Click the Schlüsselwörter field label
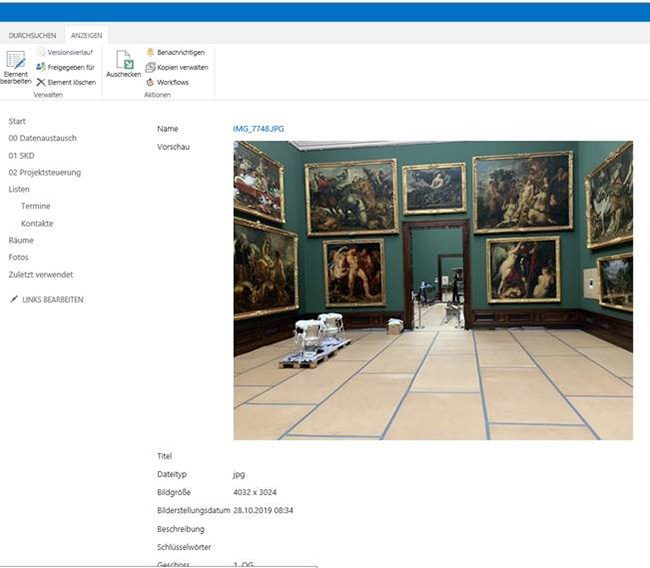Viewport: 650px width, 568px height. point(184,547)
